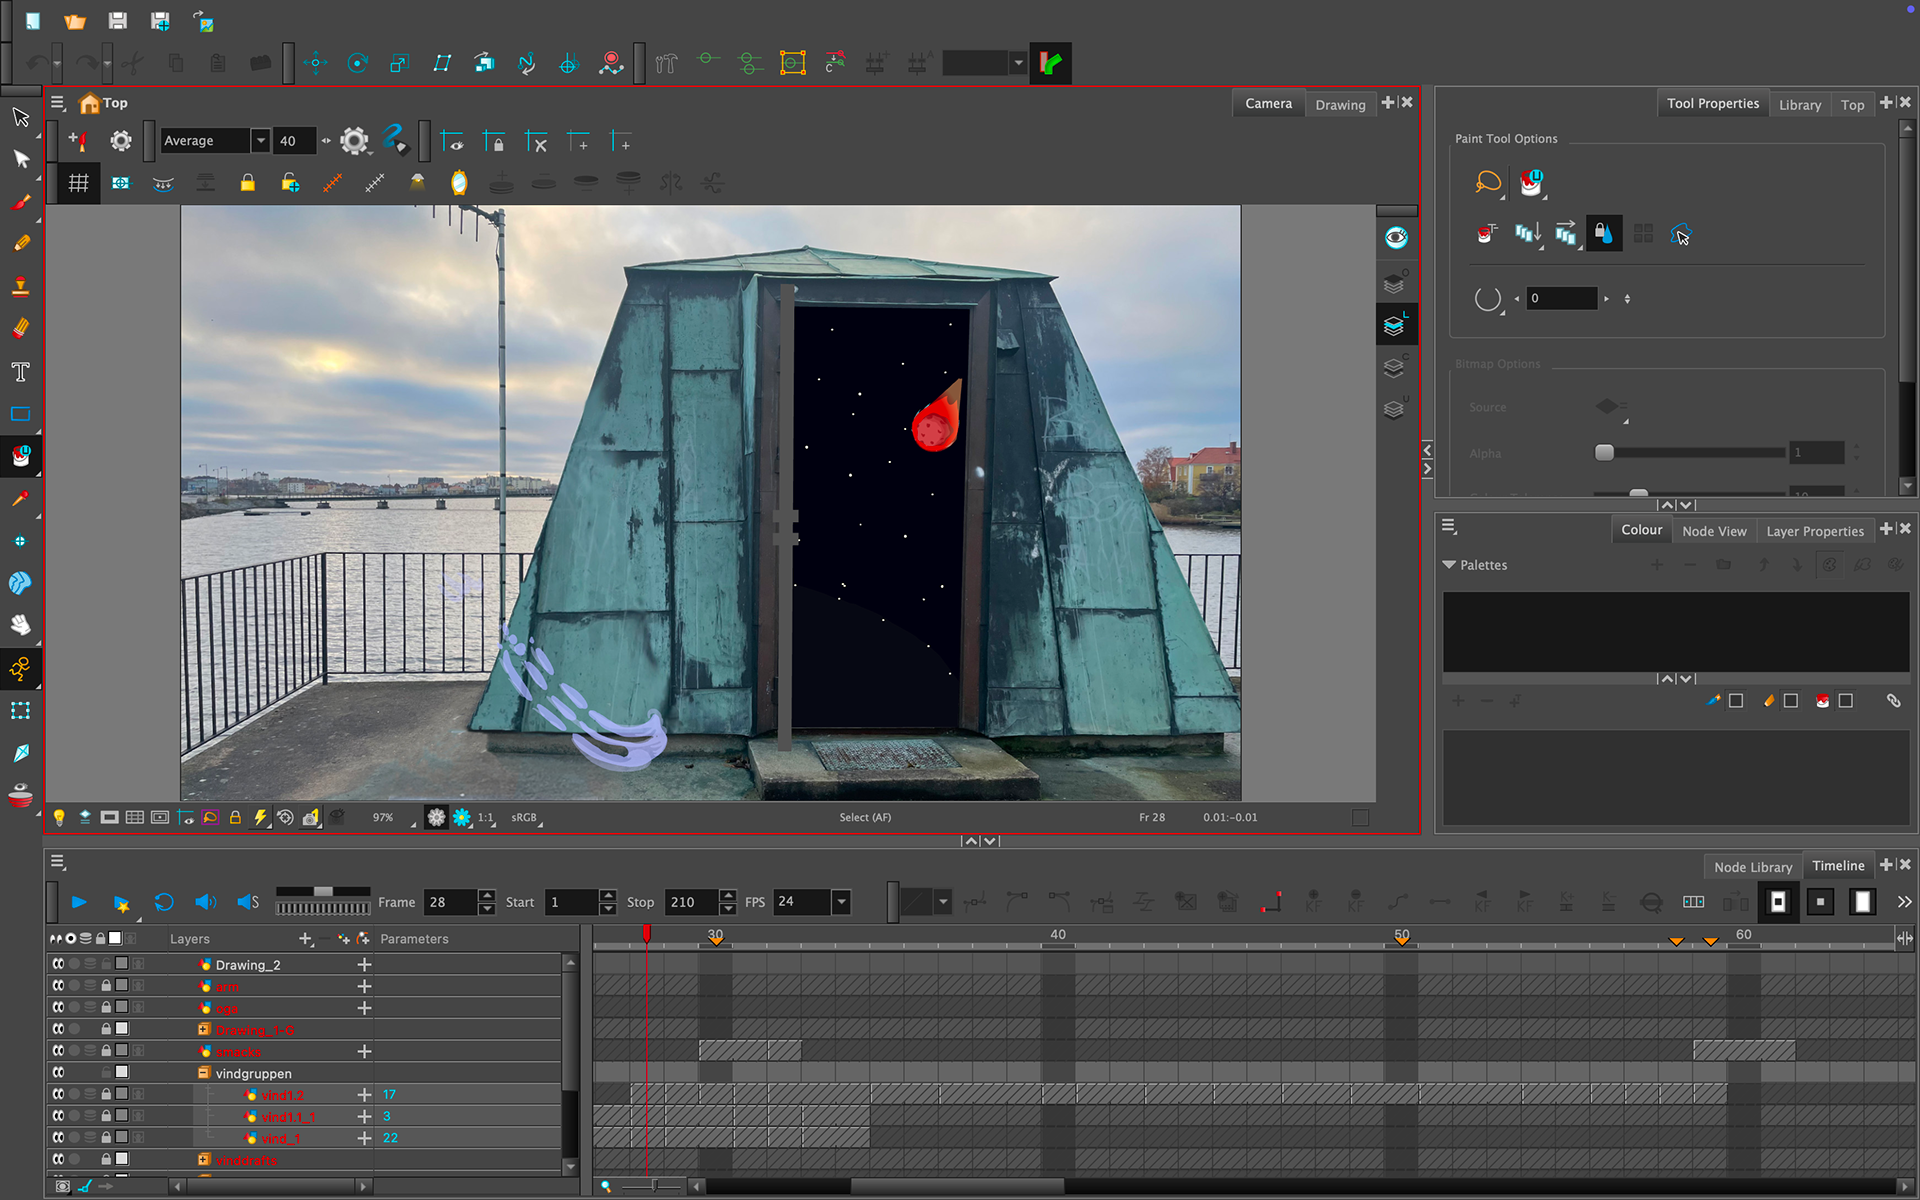Click the Eraser tool icon
This screenshot has width=1920, height=1200.
20,328
